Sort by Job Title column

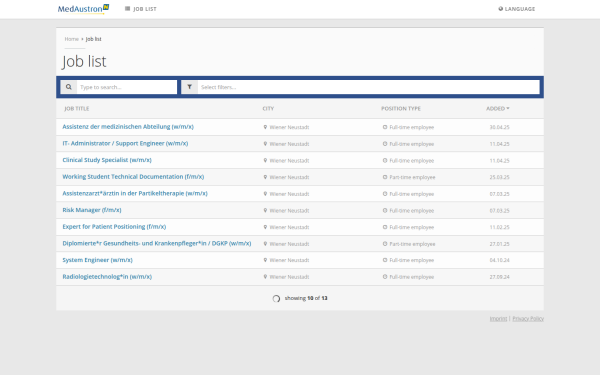tap(77, 109)
